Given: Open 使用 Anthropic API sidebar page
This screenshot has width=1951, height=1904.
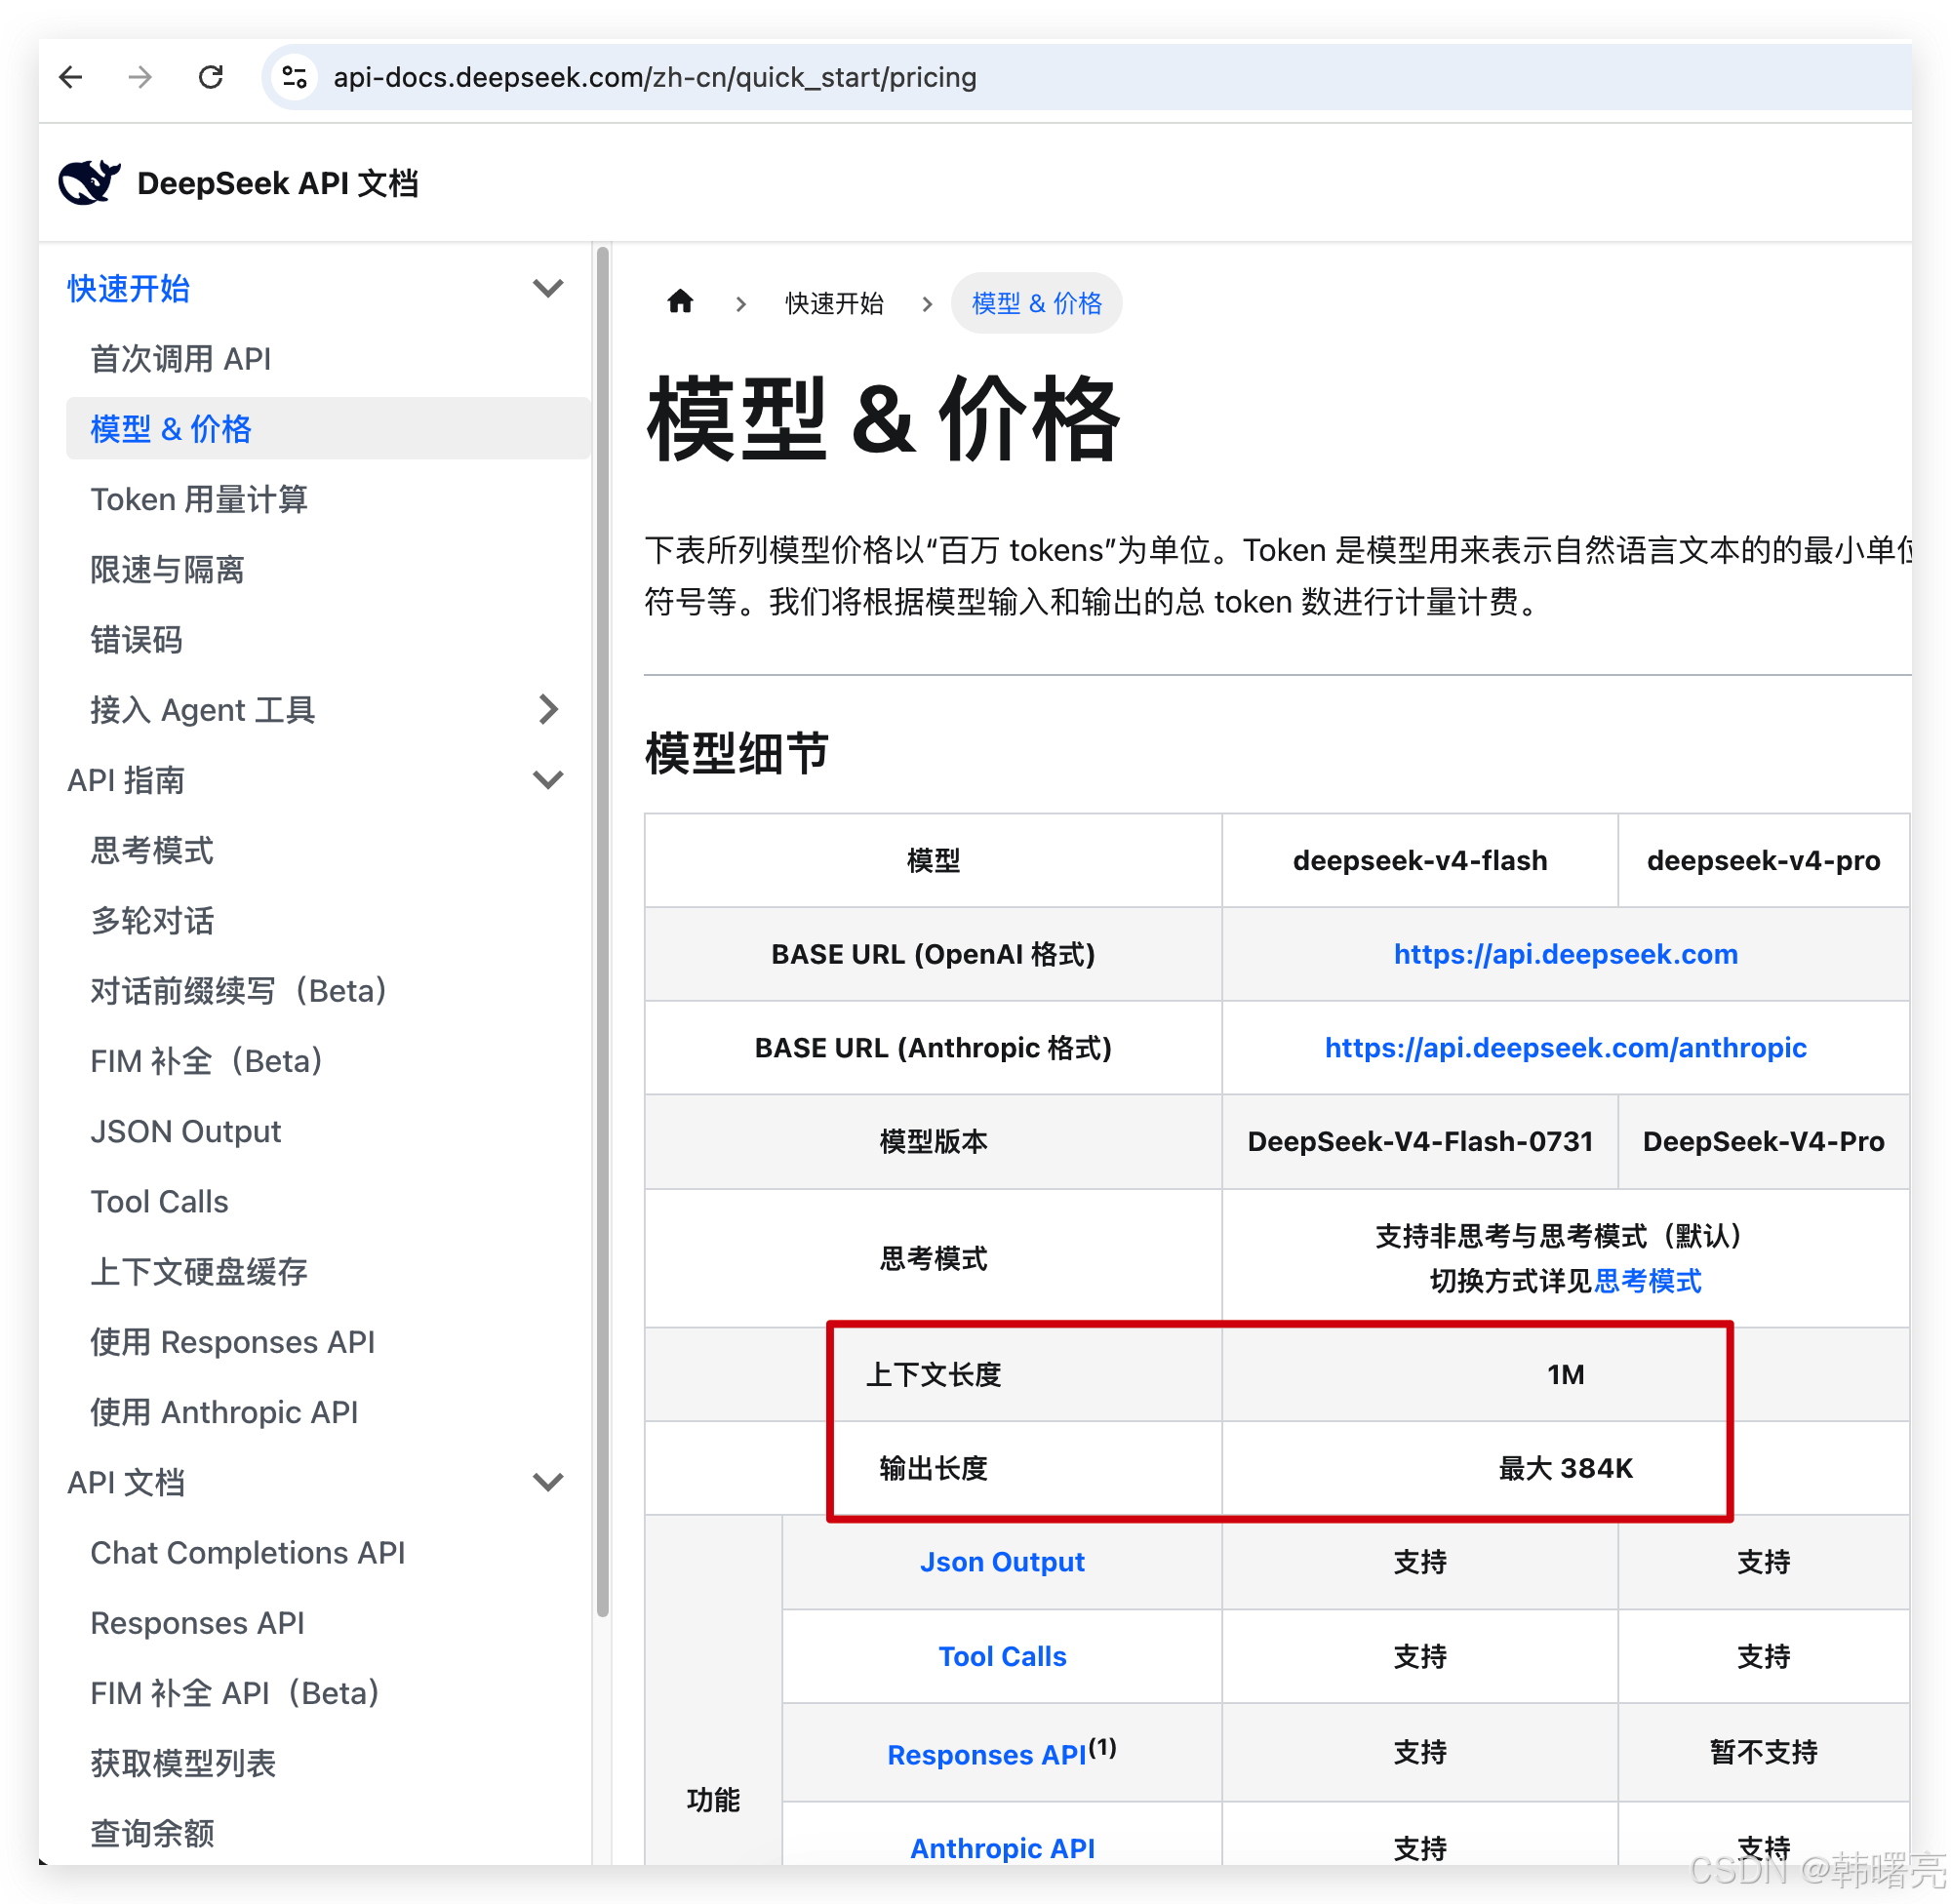Looking at the screenshot, I should coord(224,1412).
